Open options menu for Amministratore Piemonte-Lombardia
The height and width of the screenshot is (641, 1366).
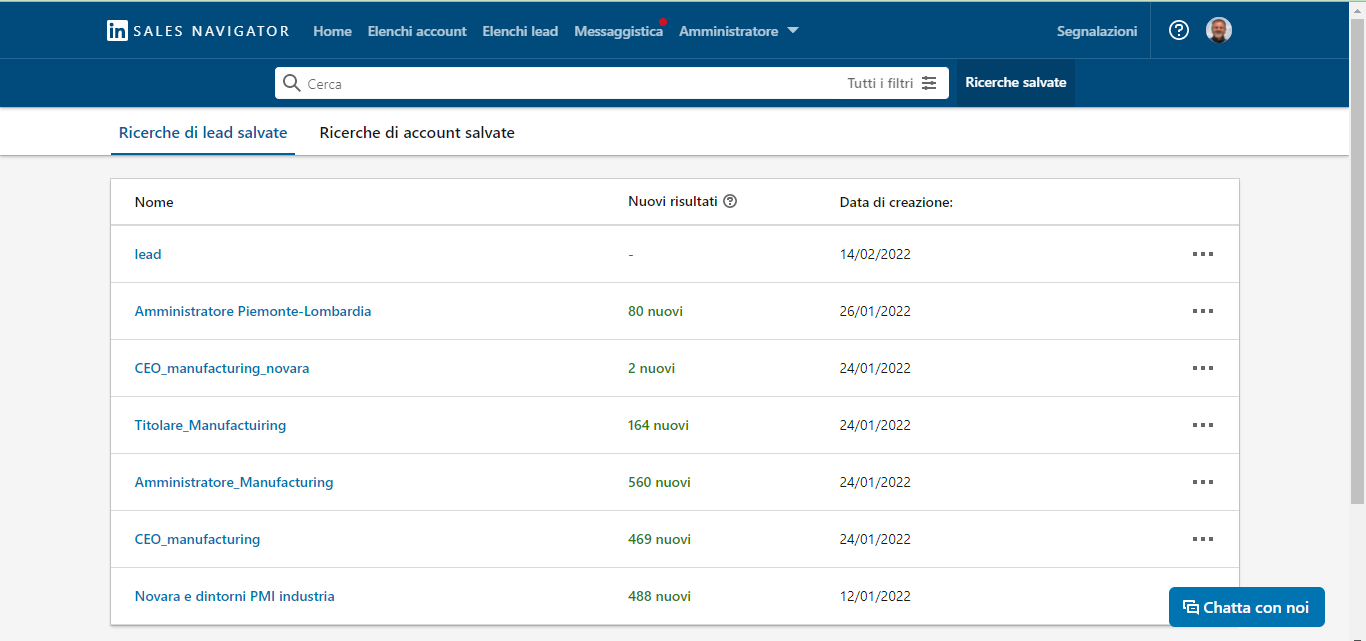(1202, 311)
